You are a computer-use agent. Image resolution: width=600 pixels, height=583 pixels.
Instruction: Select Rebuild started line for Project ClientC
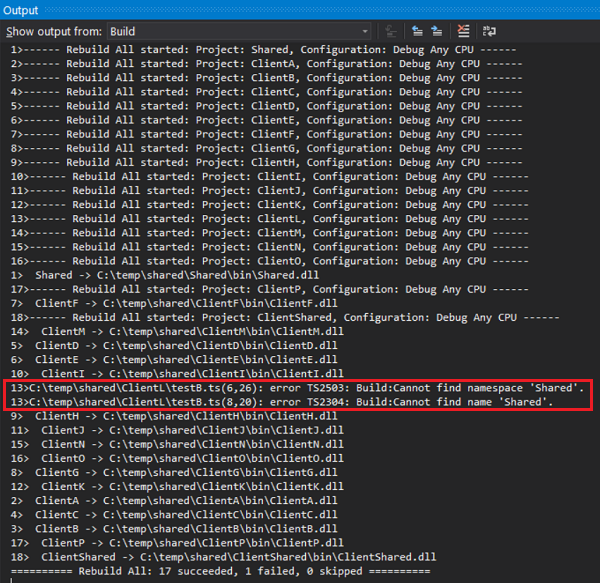pyautogui.click(x=266, y=92)
